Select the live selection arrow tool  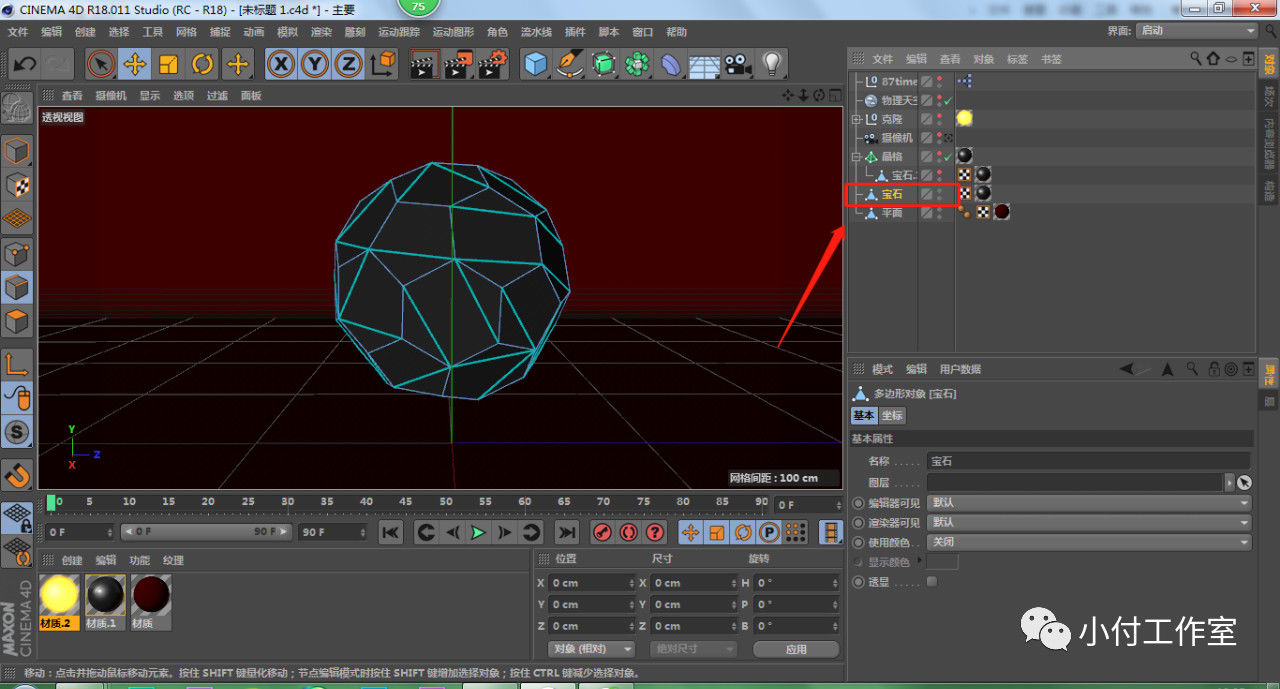pos(101,65)
